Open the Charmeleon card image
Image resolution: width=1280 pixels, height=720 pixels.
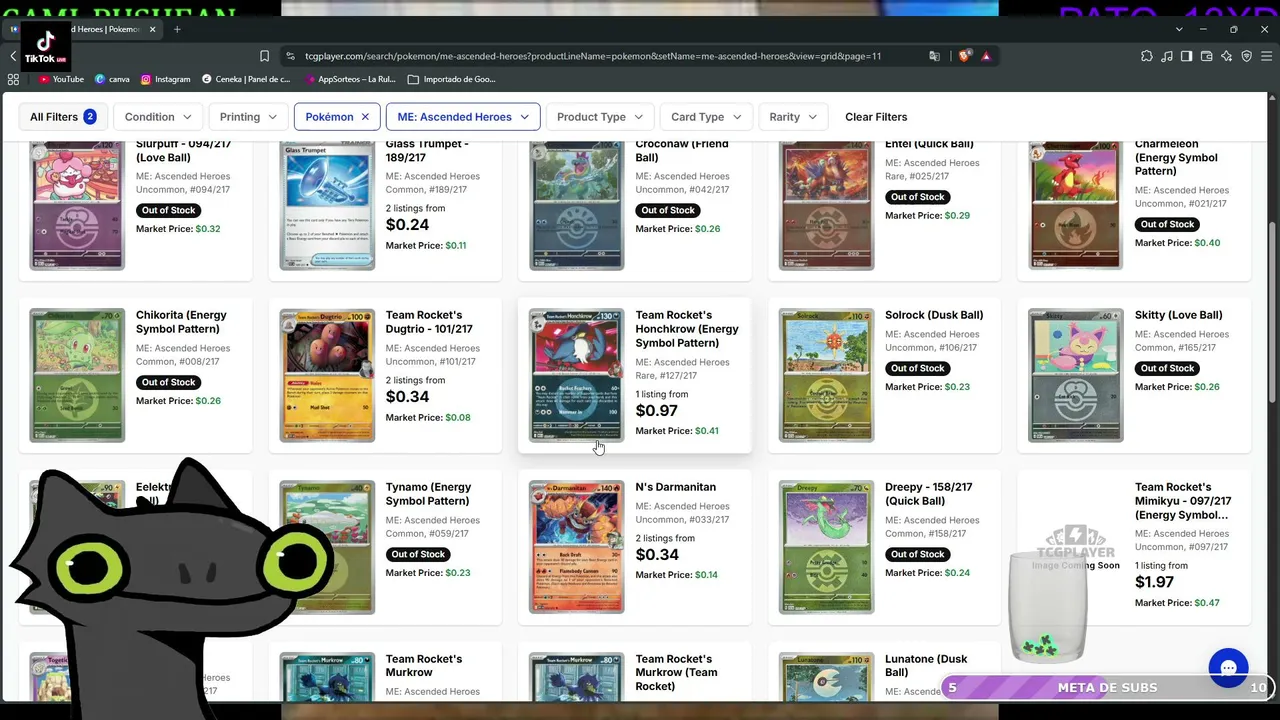[1076, 205]
